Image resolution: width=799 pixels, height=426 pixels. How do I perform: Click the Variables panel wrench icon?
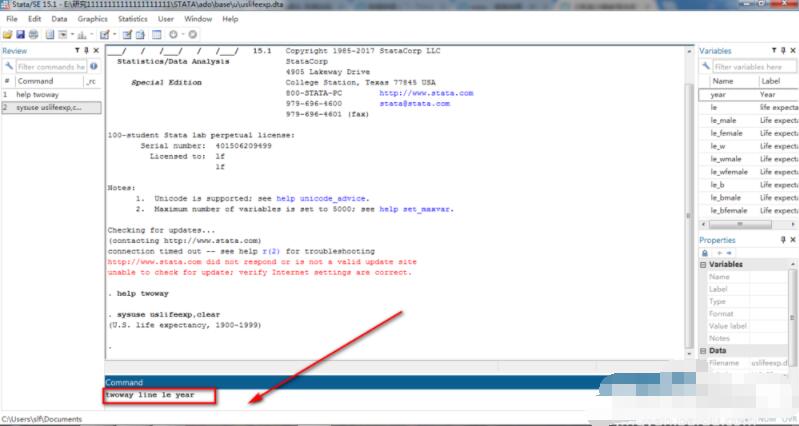tap(706, 66)
